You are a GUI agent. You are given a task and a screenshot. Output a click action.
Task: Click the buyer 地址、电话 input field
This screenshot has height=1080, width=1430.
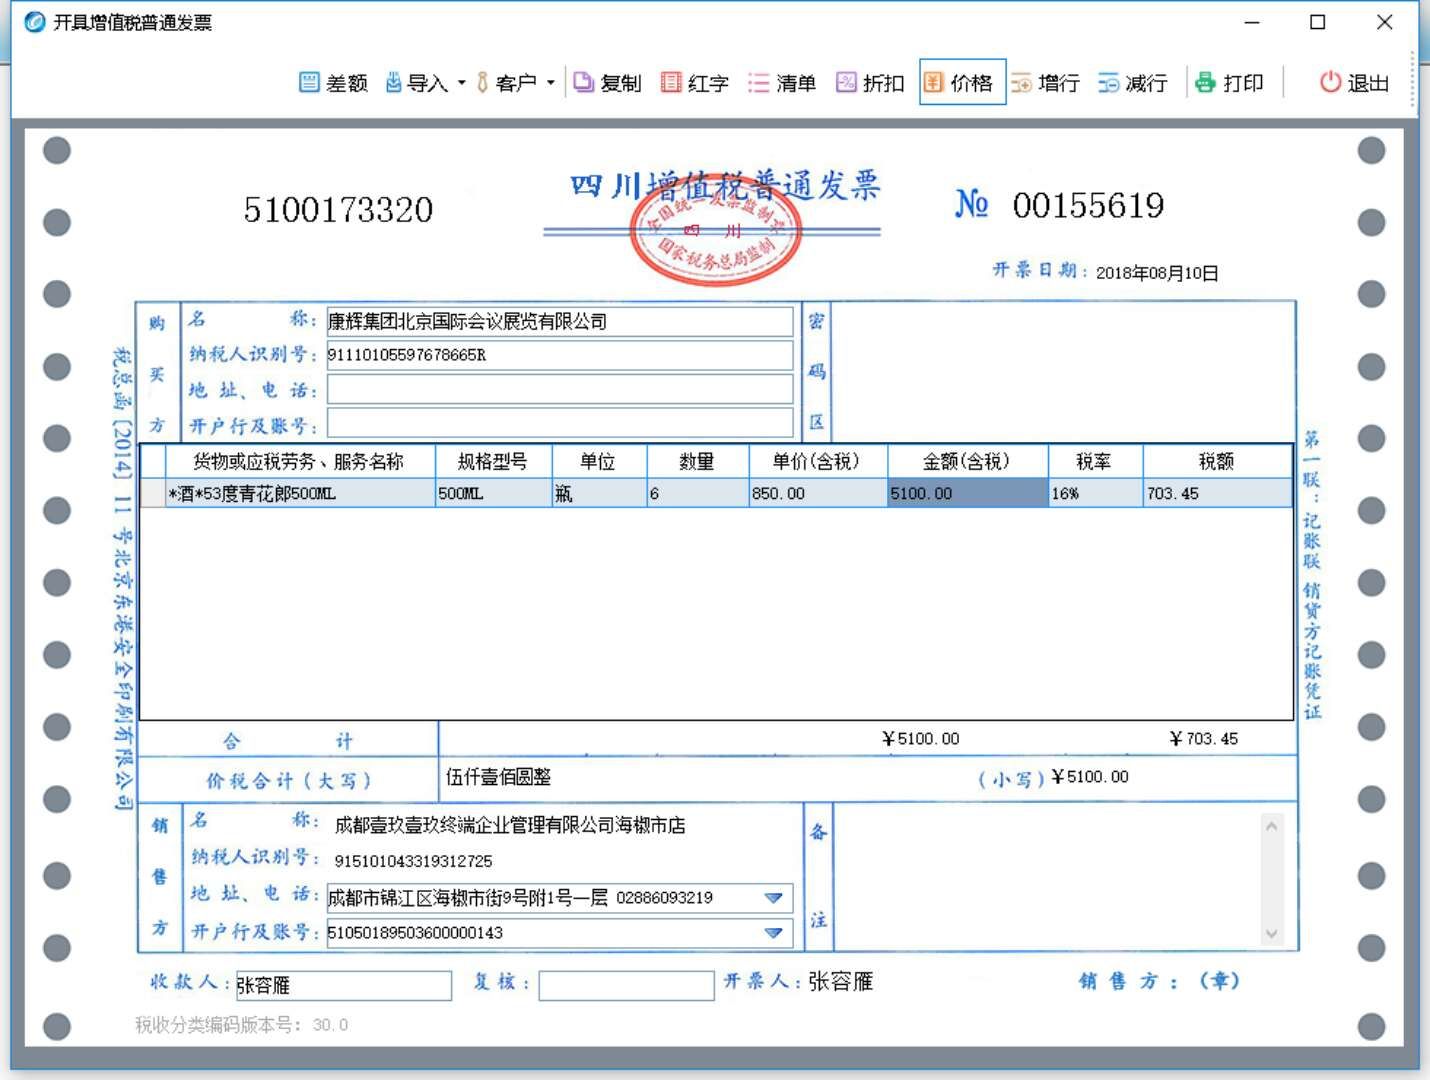click(559, 390)
